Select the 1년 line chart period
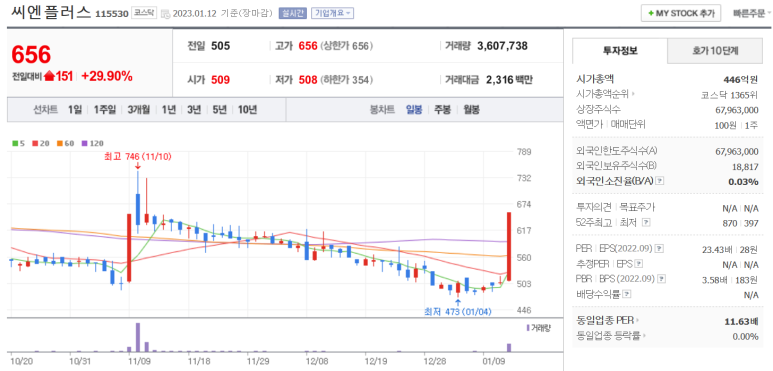 coord(169,109)
